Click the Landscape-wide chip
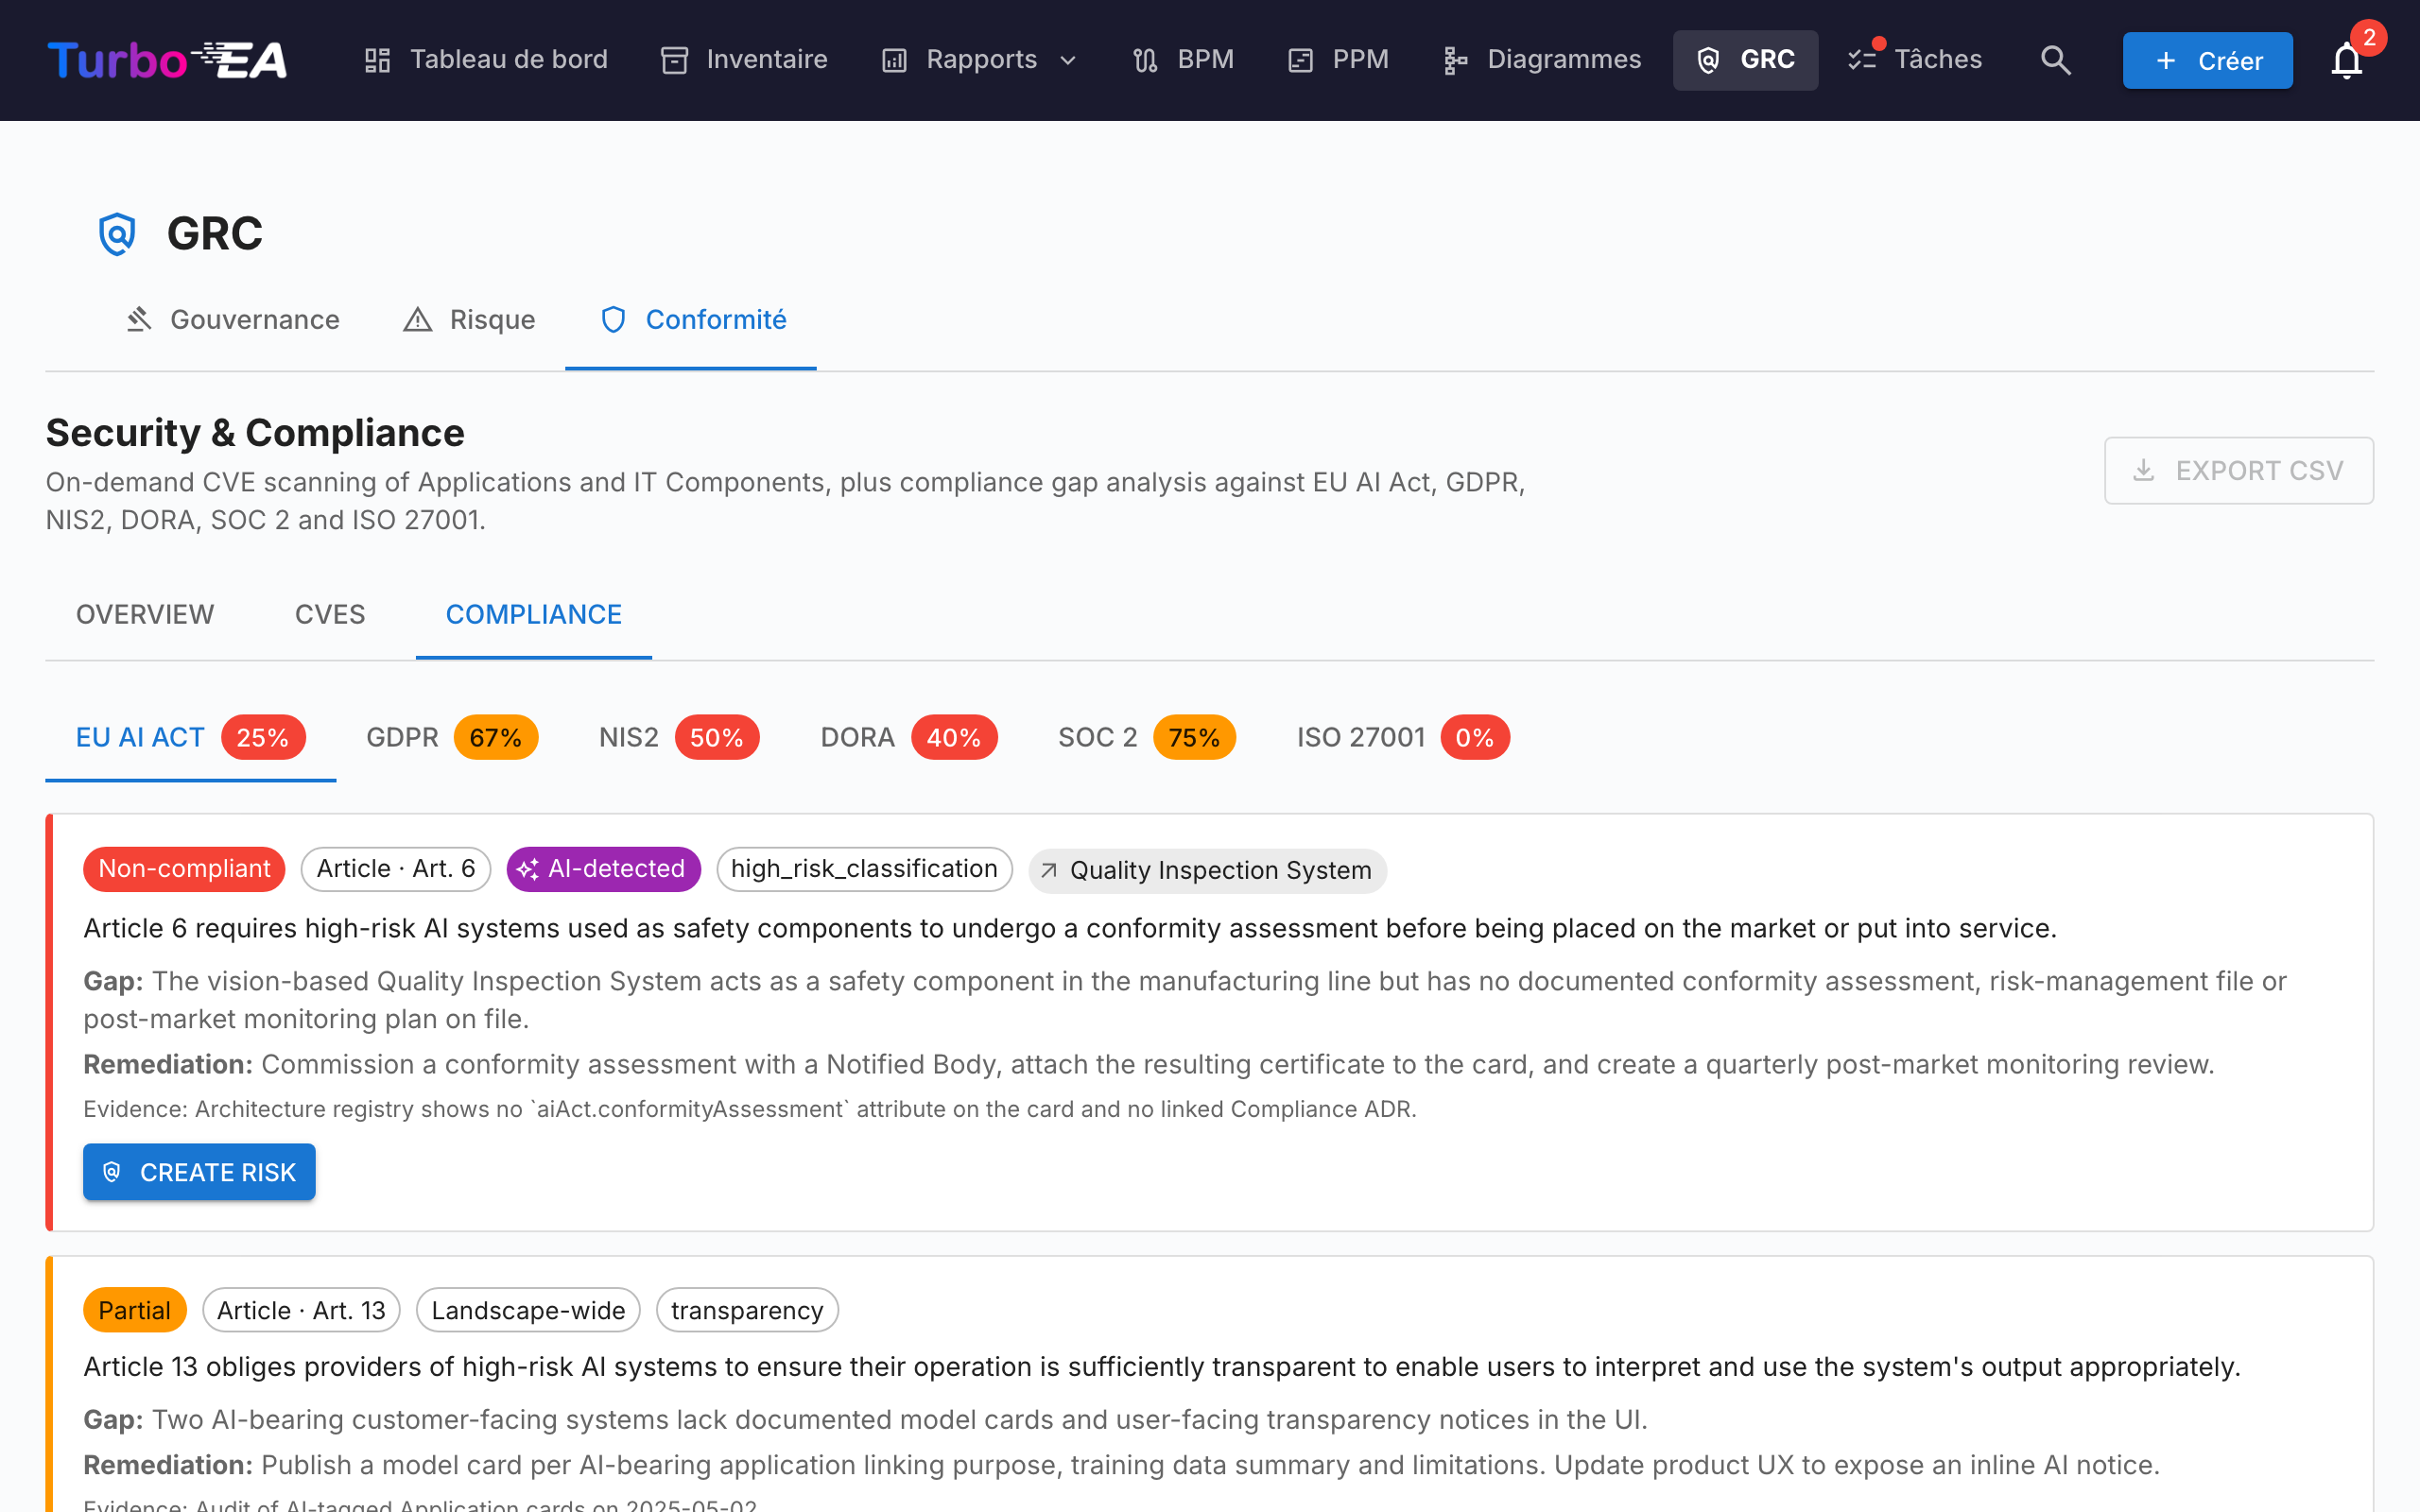Viewport: 2420px width, 1512px height. click(528, 1311)
